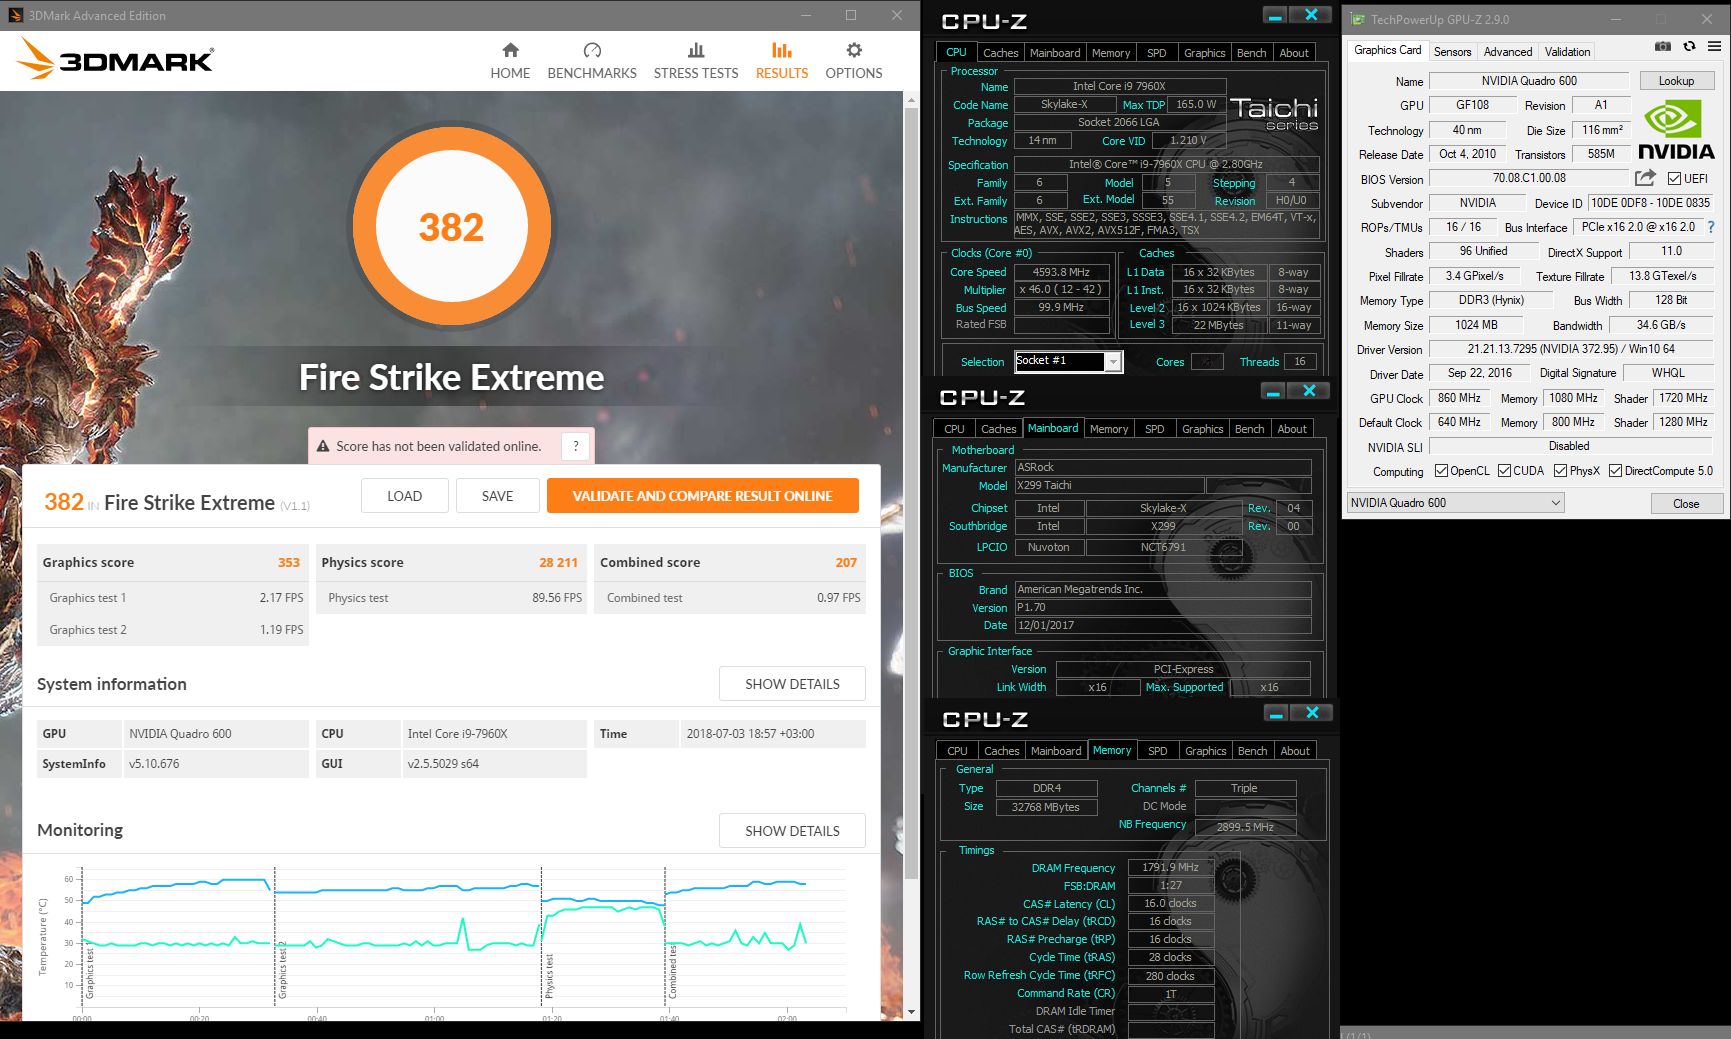The image size is (1731, 1039).
Task: Open STRESS TESTS in 3DMark
Action: click(x=696, y=61)
